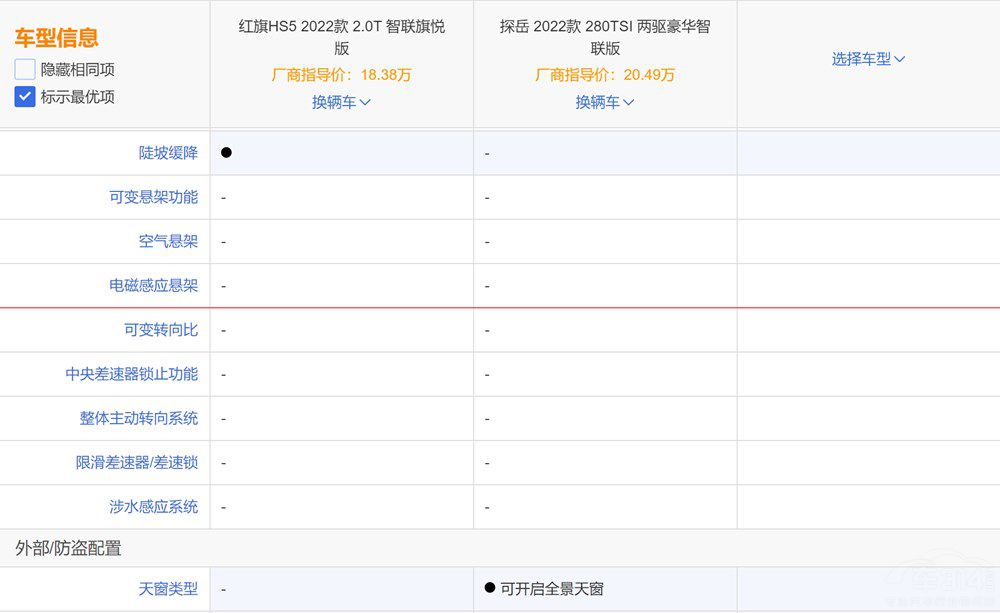Expand the 选择车型 dropdown

(x=868, y=59)
